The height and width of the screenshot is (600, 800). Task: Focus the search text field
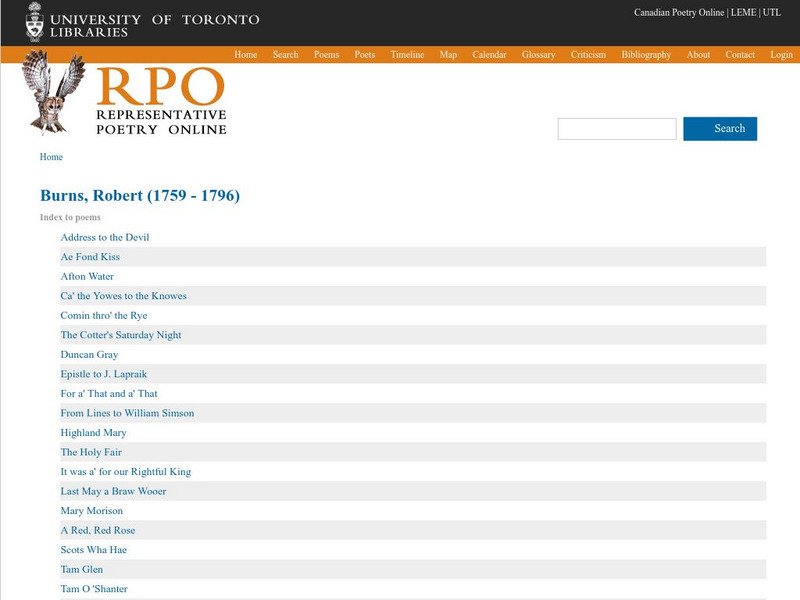[617, 129]
